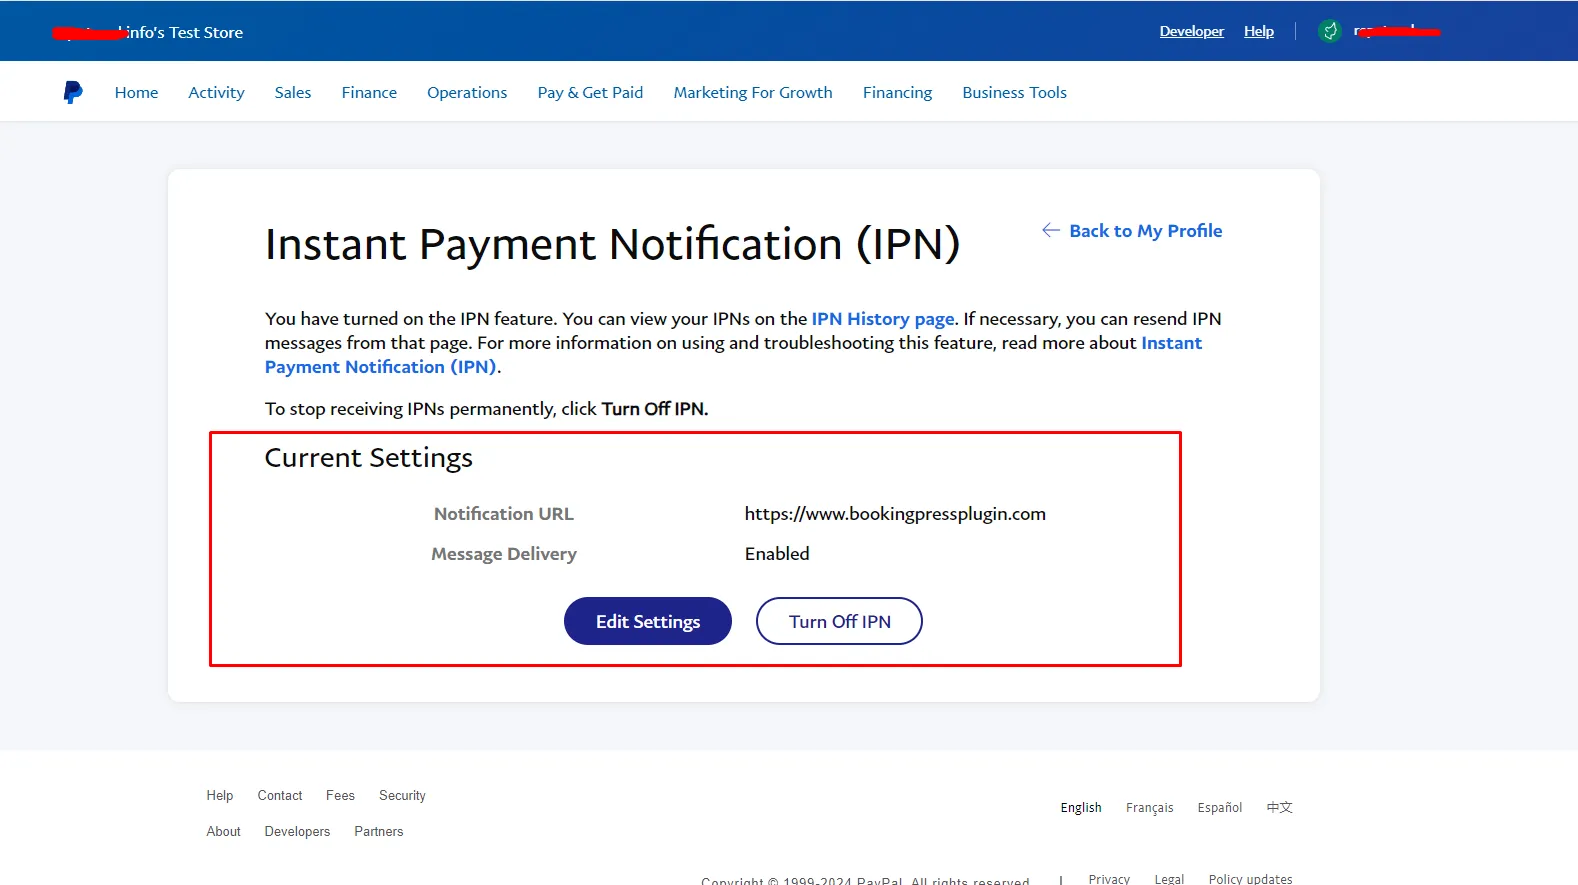Click the green account avatar icon
1578x885 pixels.
tap(1330, 31)
